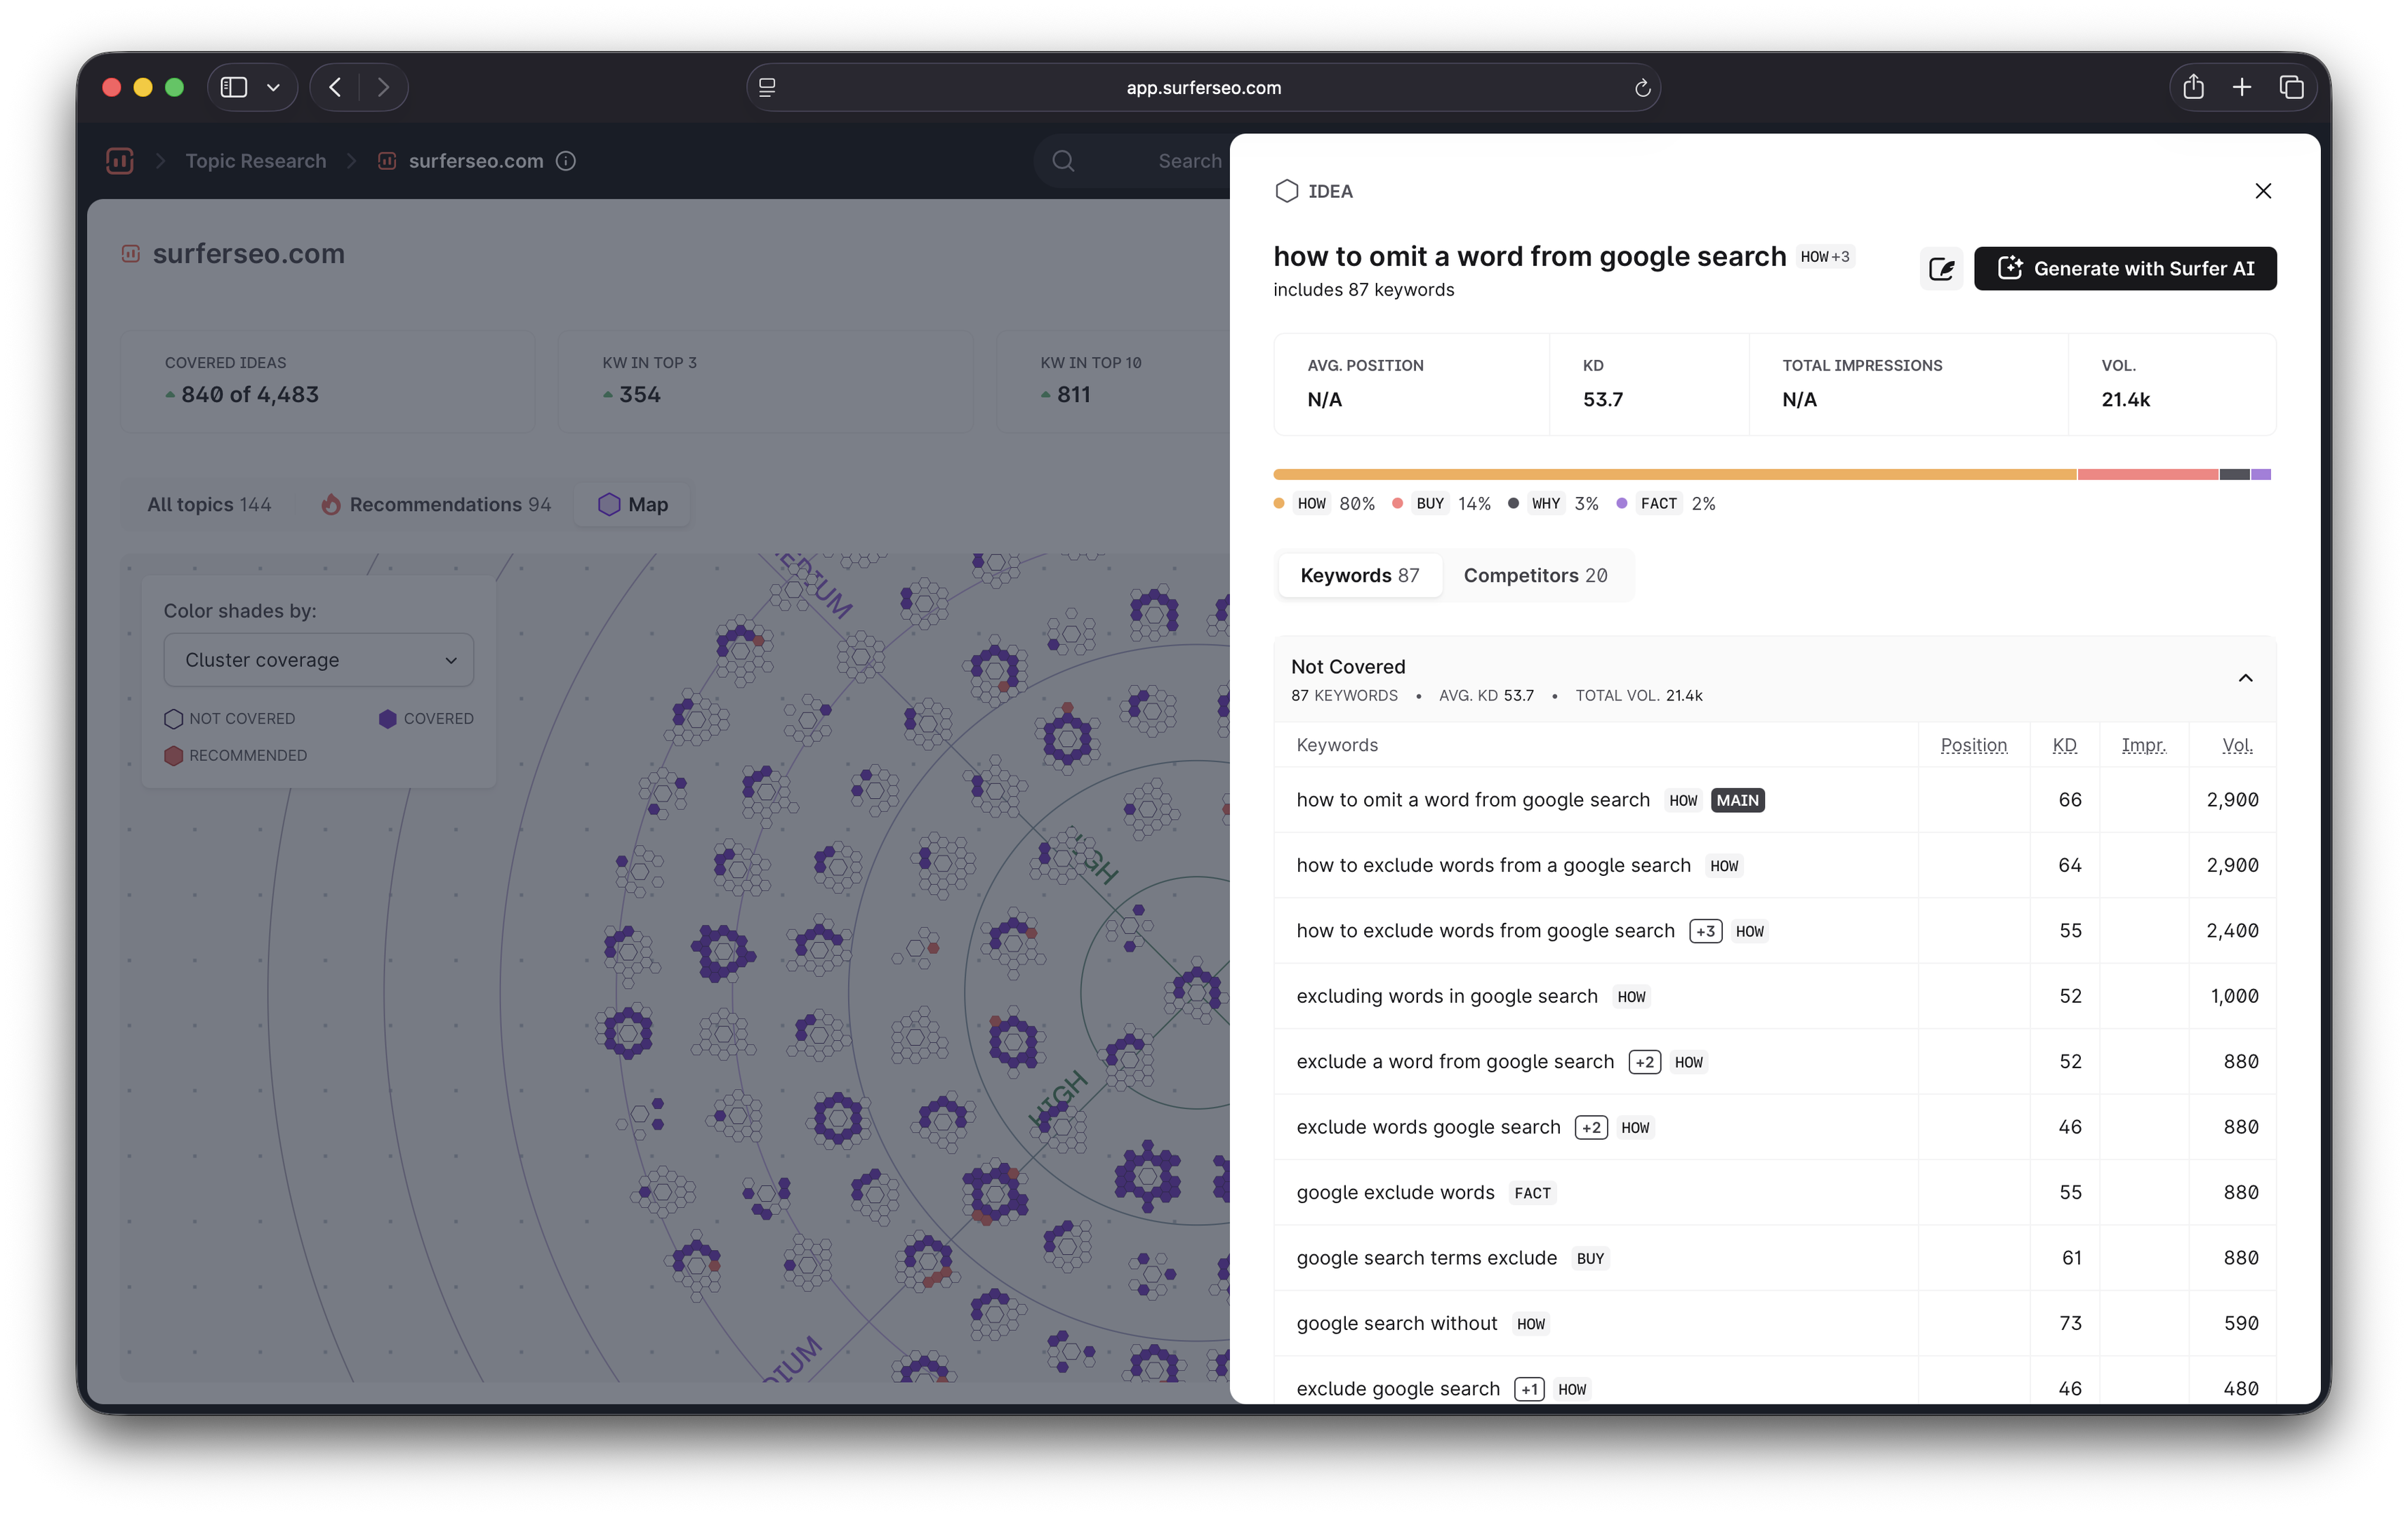
Task: Select the Recommendations tab
Action: click(x=436, y=504)
